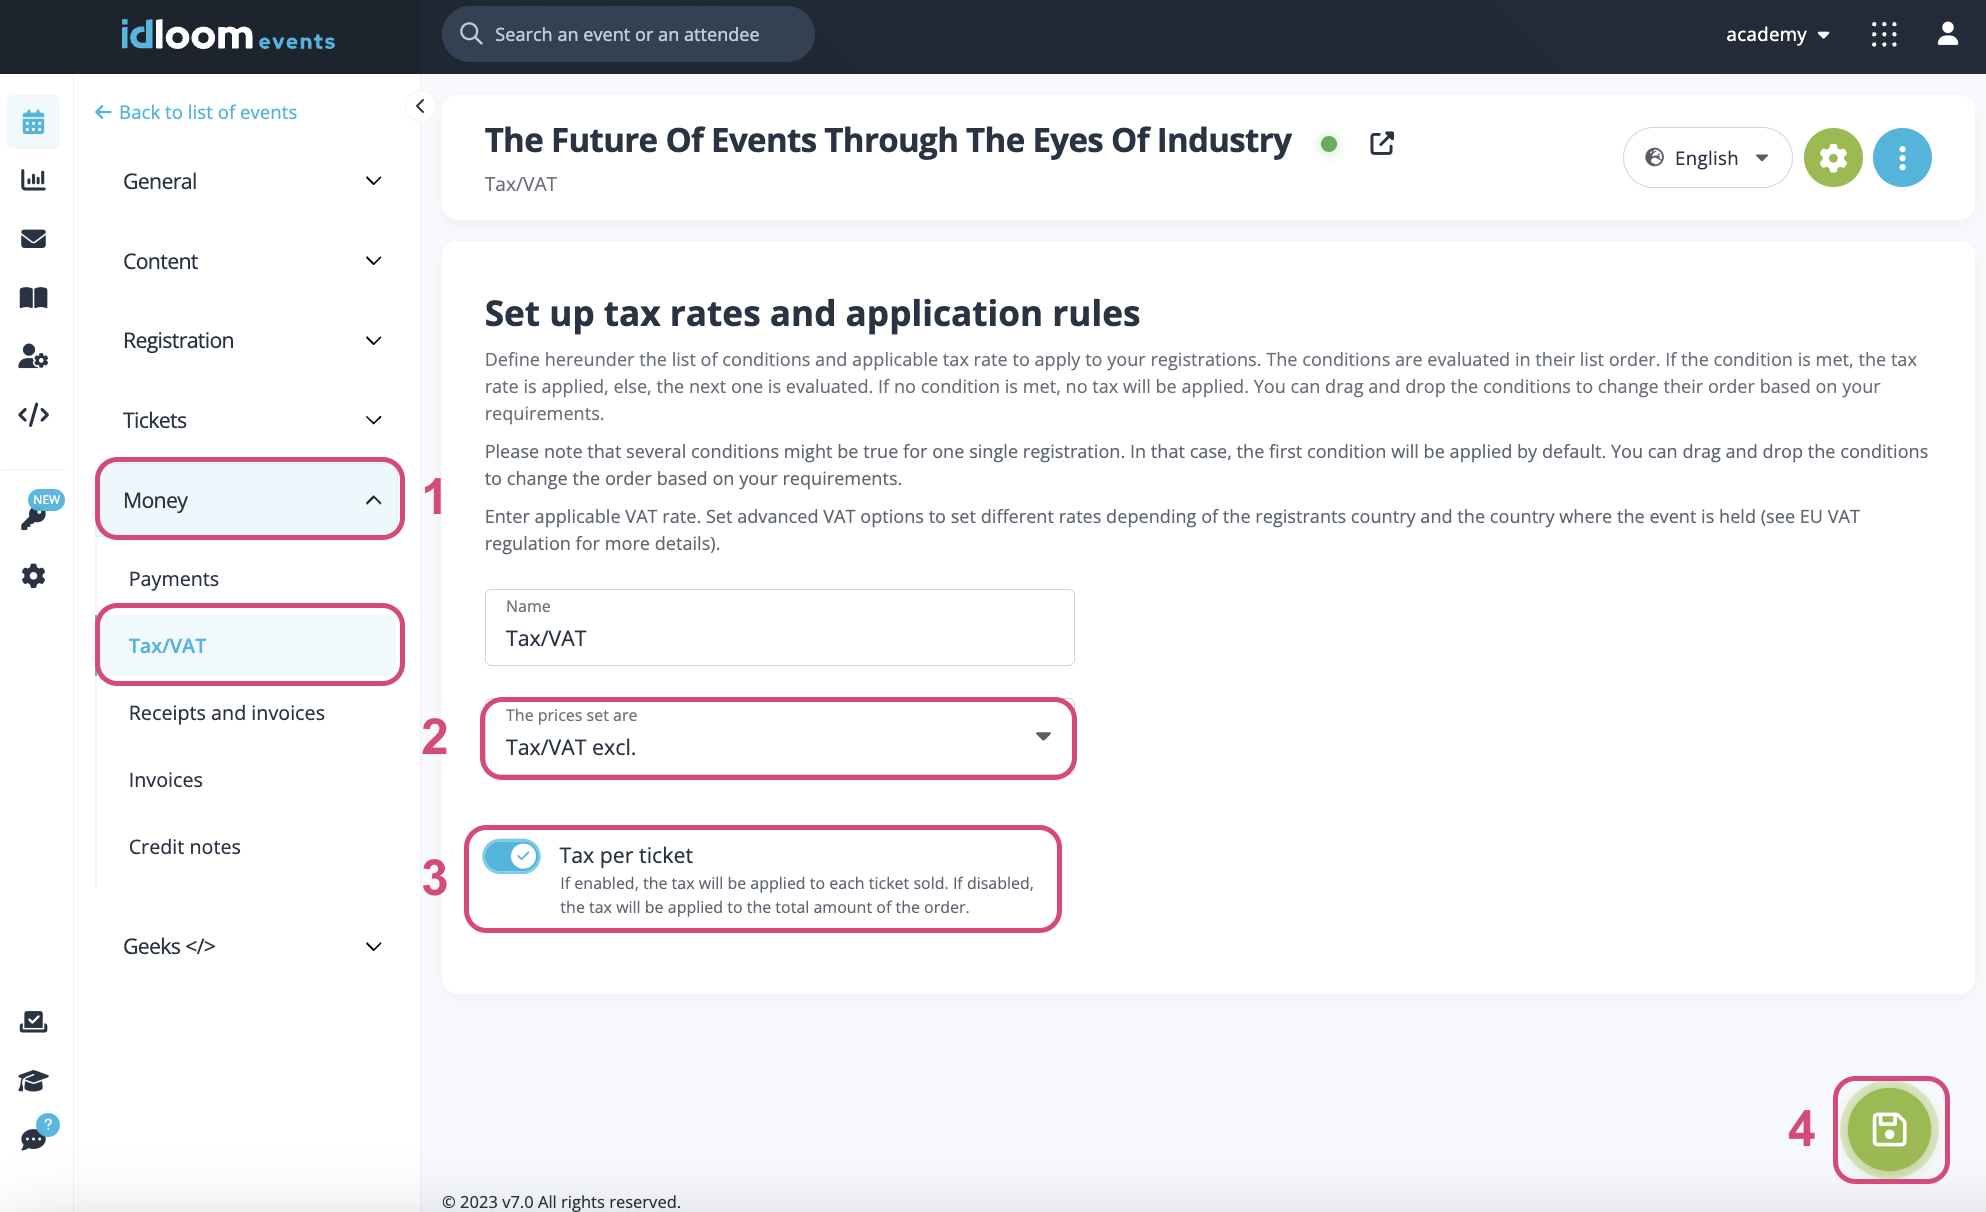
Task: Click the save button in bottom right
Action: 1888,1130
